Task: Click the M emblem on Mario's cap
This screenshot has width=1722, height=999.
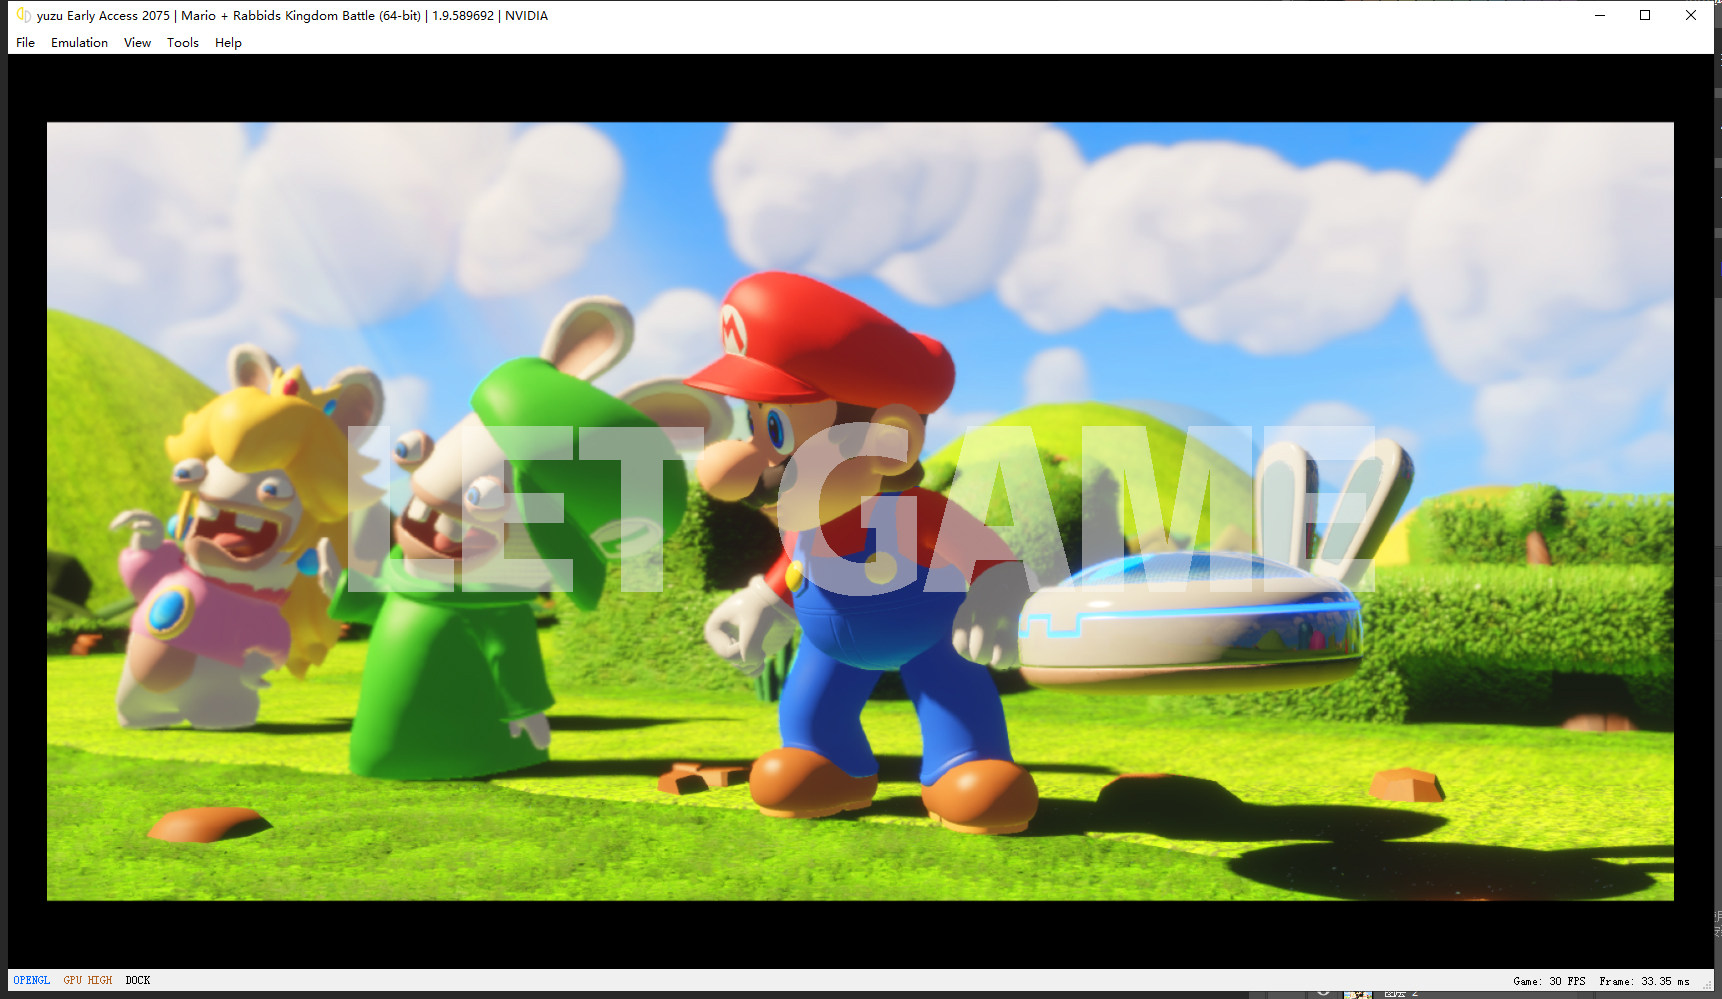Action: [x=733, y=329]
